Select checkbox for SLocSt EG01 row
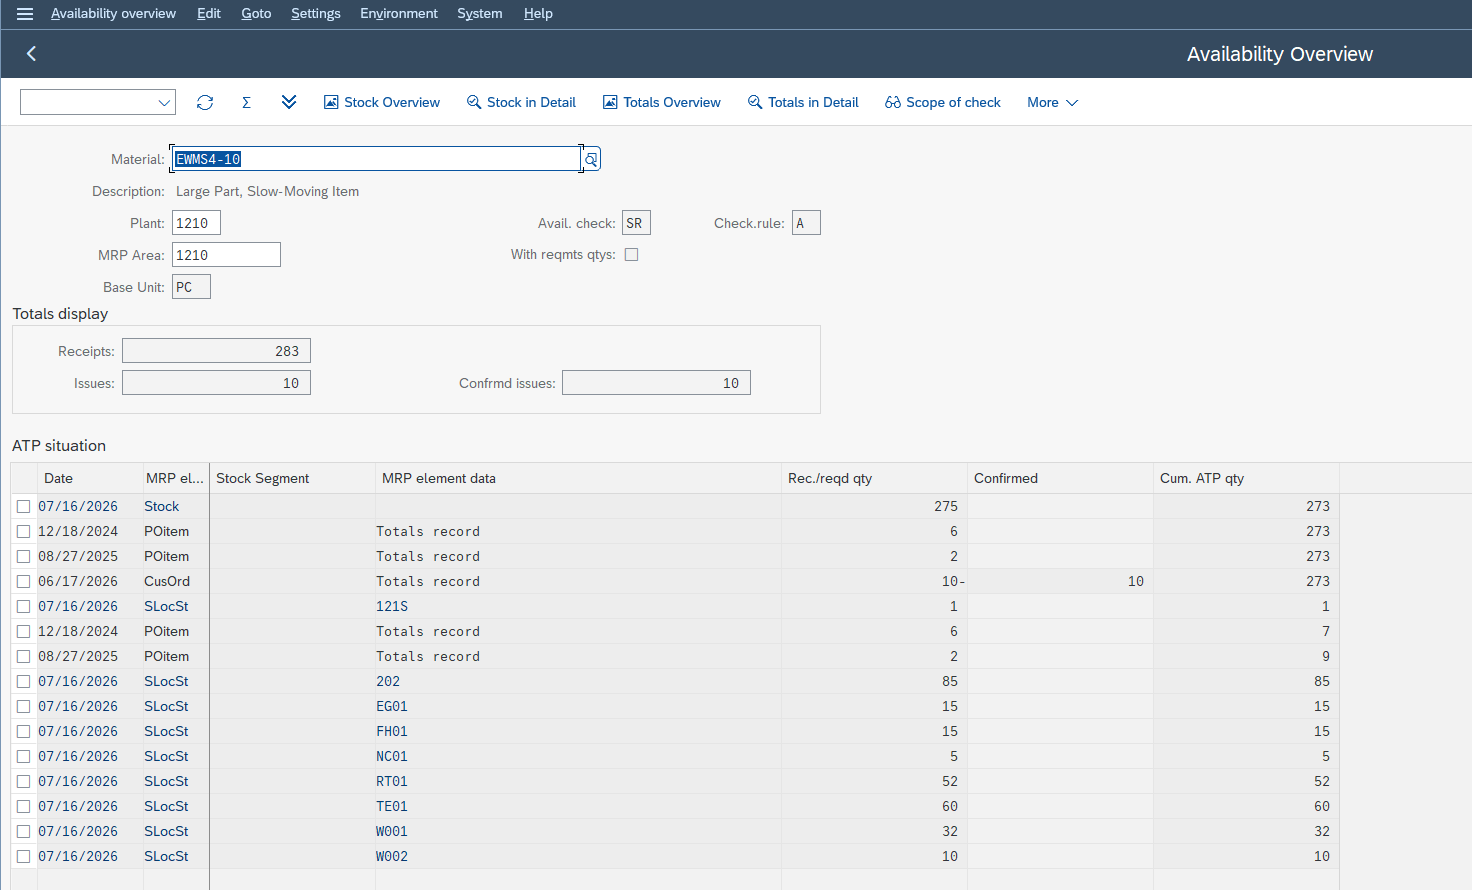The width and height of the screenshot is (1472, 890). [x=23, y=707]
